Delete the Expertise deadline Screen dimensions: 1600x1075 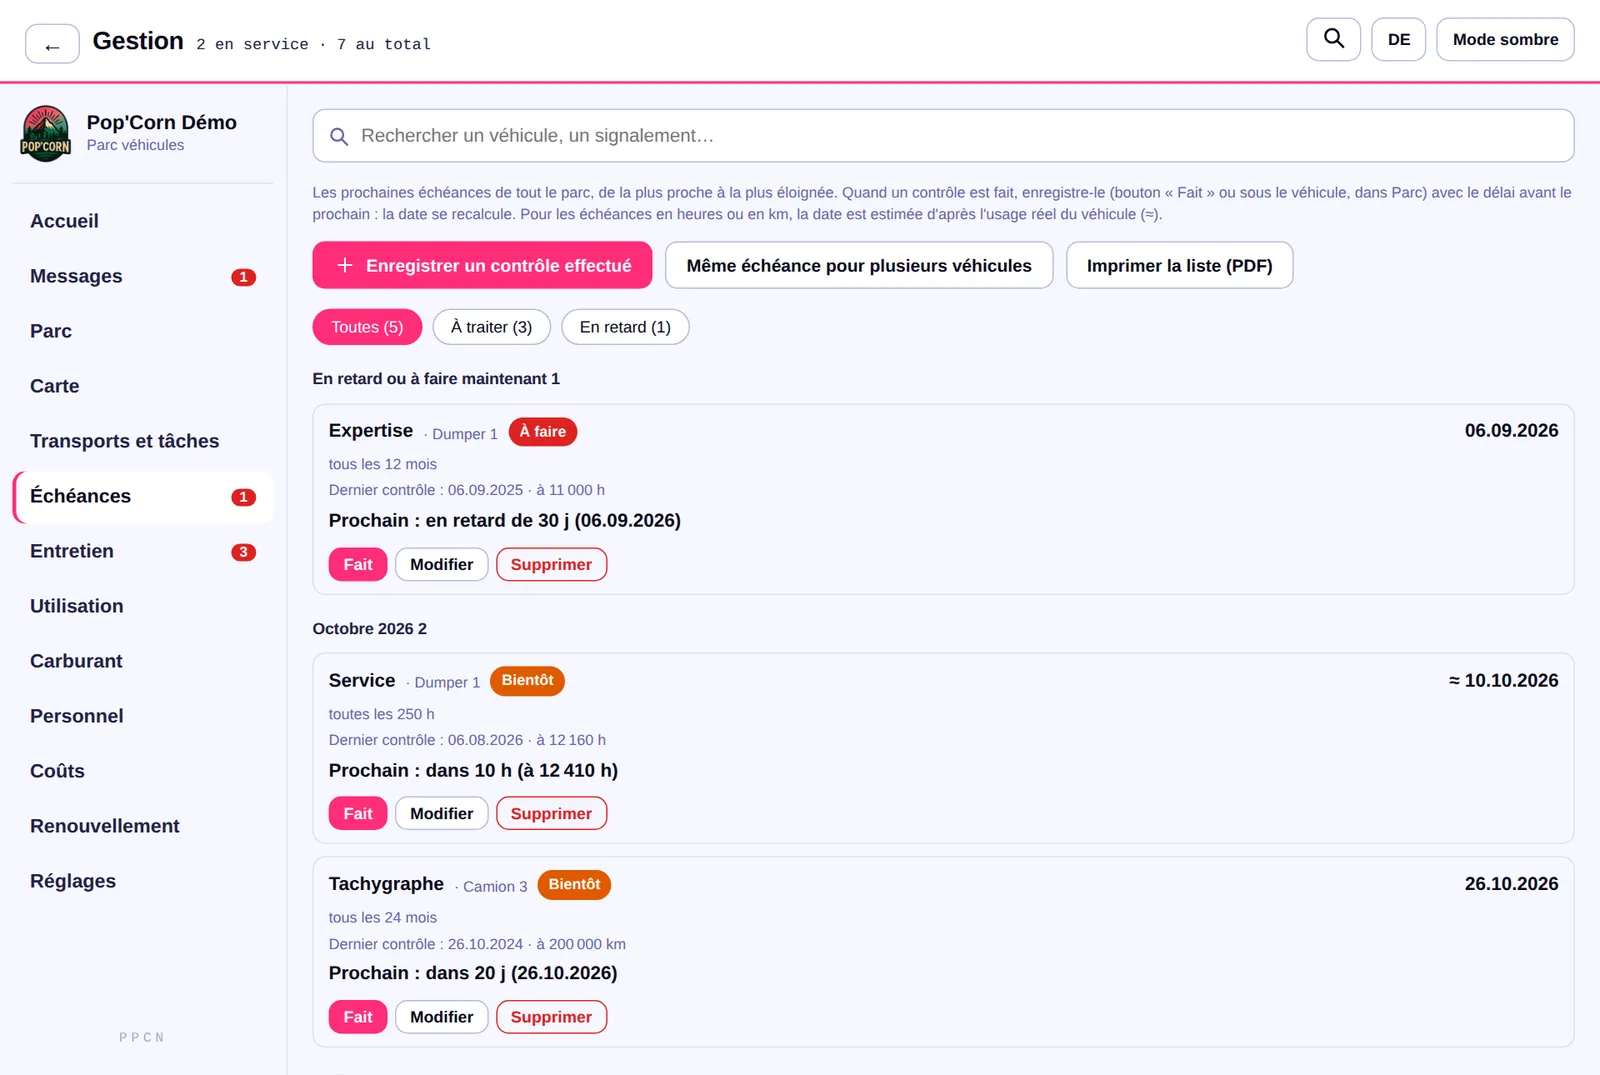point(551,564)
